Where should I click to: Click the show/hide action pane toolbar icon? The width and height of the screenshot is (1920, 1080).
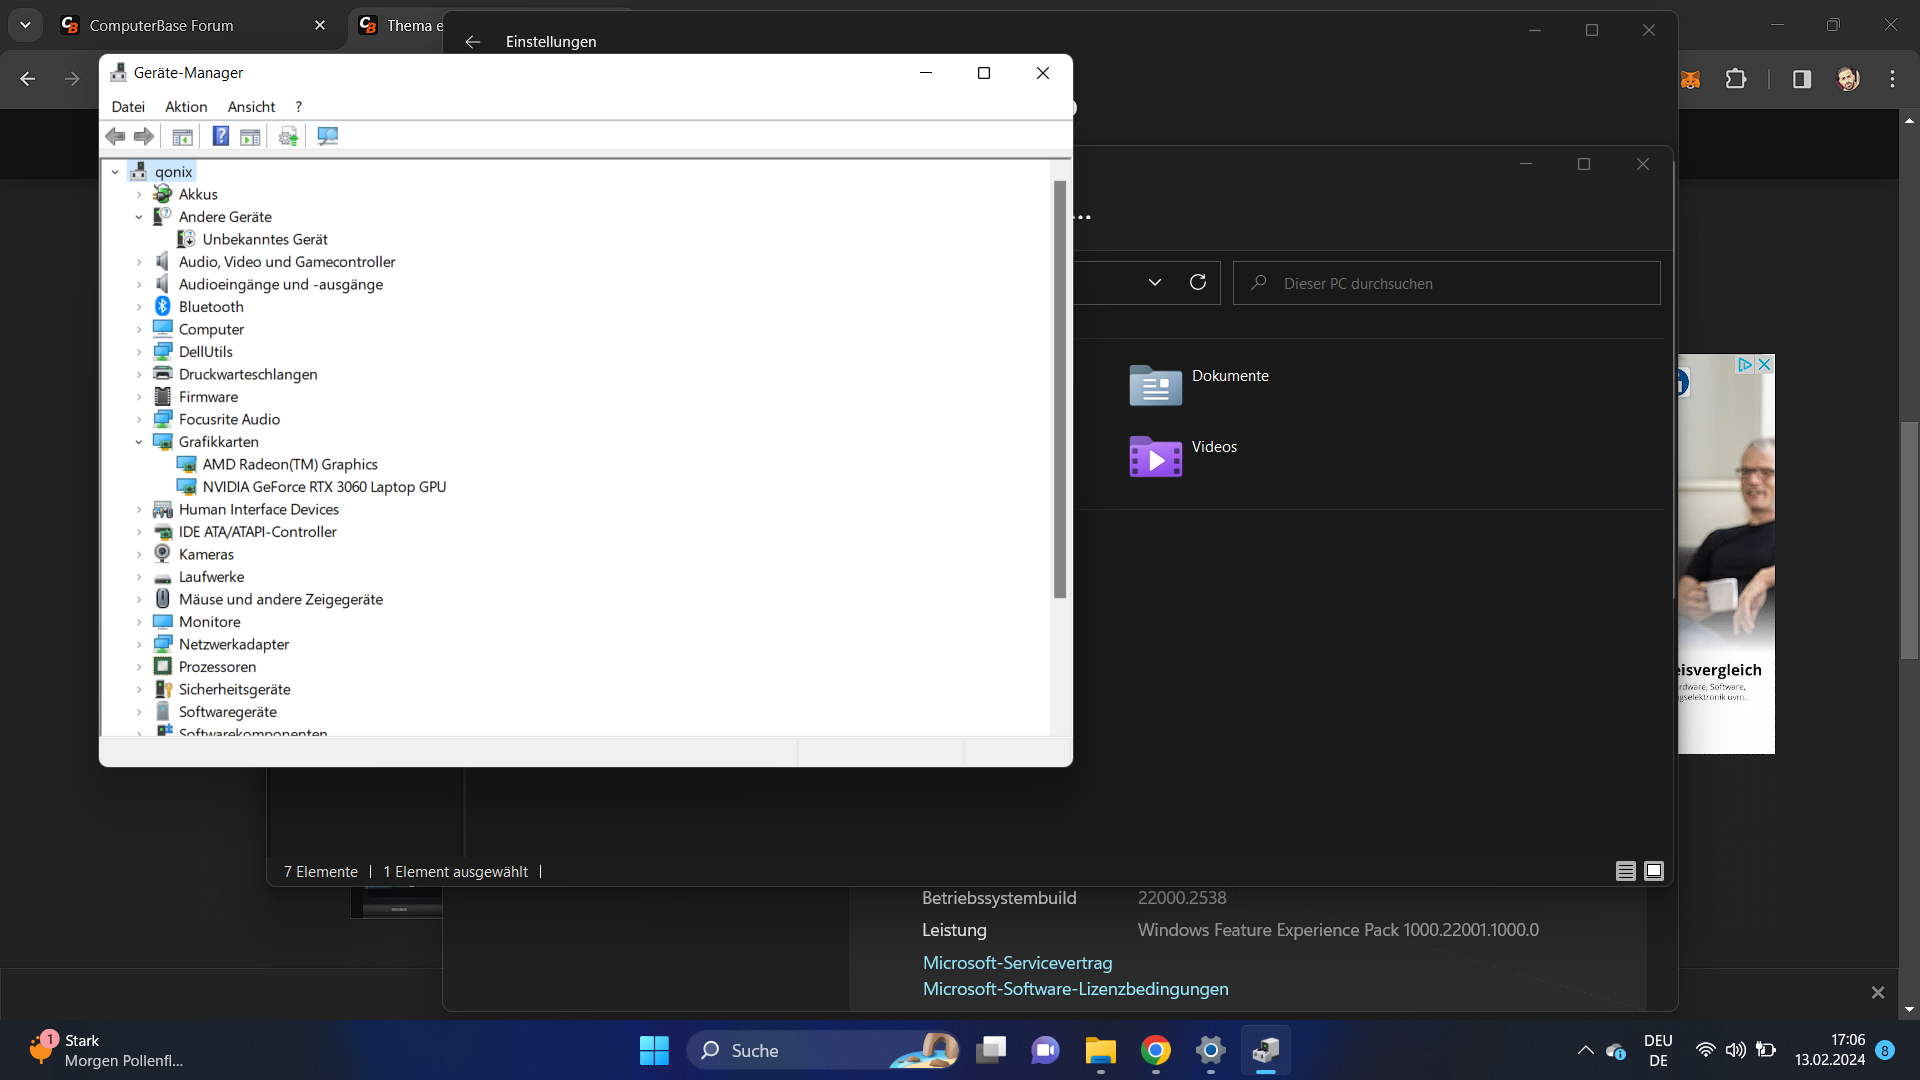250,136
